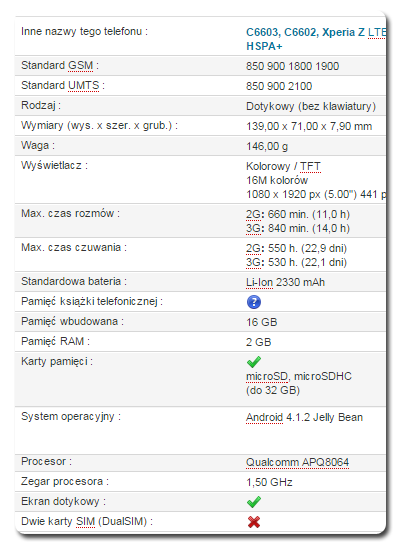Viewport: 400px width, 550px height.
Task: Click the 2G label under standby time
Action: click(x=253, y=248)
